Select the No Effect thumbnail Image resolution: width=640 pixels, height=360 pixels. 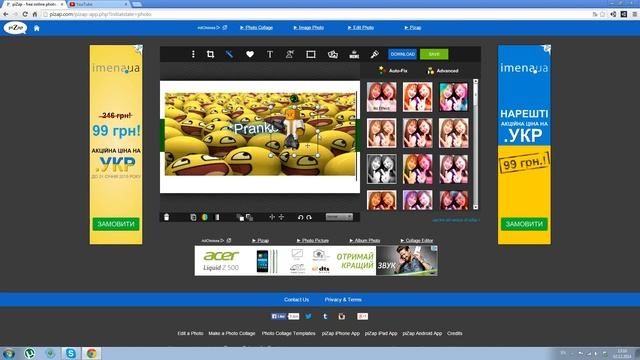(x=381, y=97)
